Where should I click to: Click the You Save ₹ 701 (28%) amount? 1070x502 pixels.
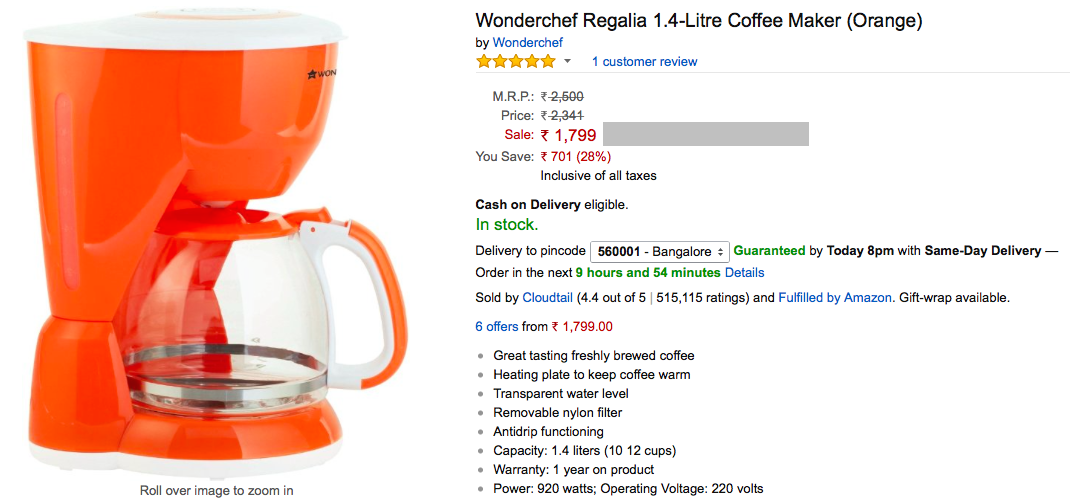pos(575,156)
